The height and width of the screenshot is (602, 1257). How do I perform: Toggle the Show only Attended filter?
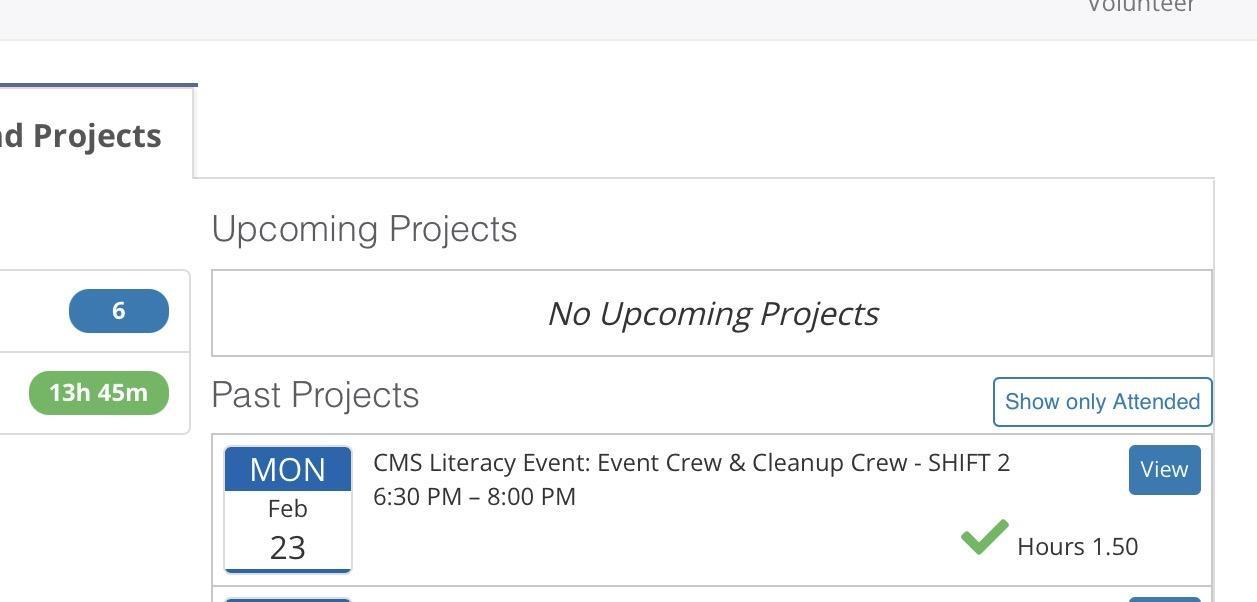click(1102, 402)
